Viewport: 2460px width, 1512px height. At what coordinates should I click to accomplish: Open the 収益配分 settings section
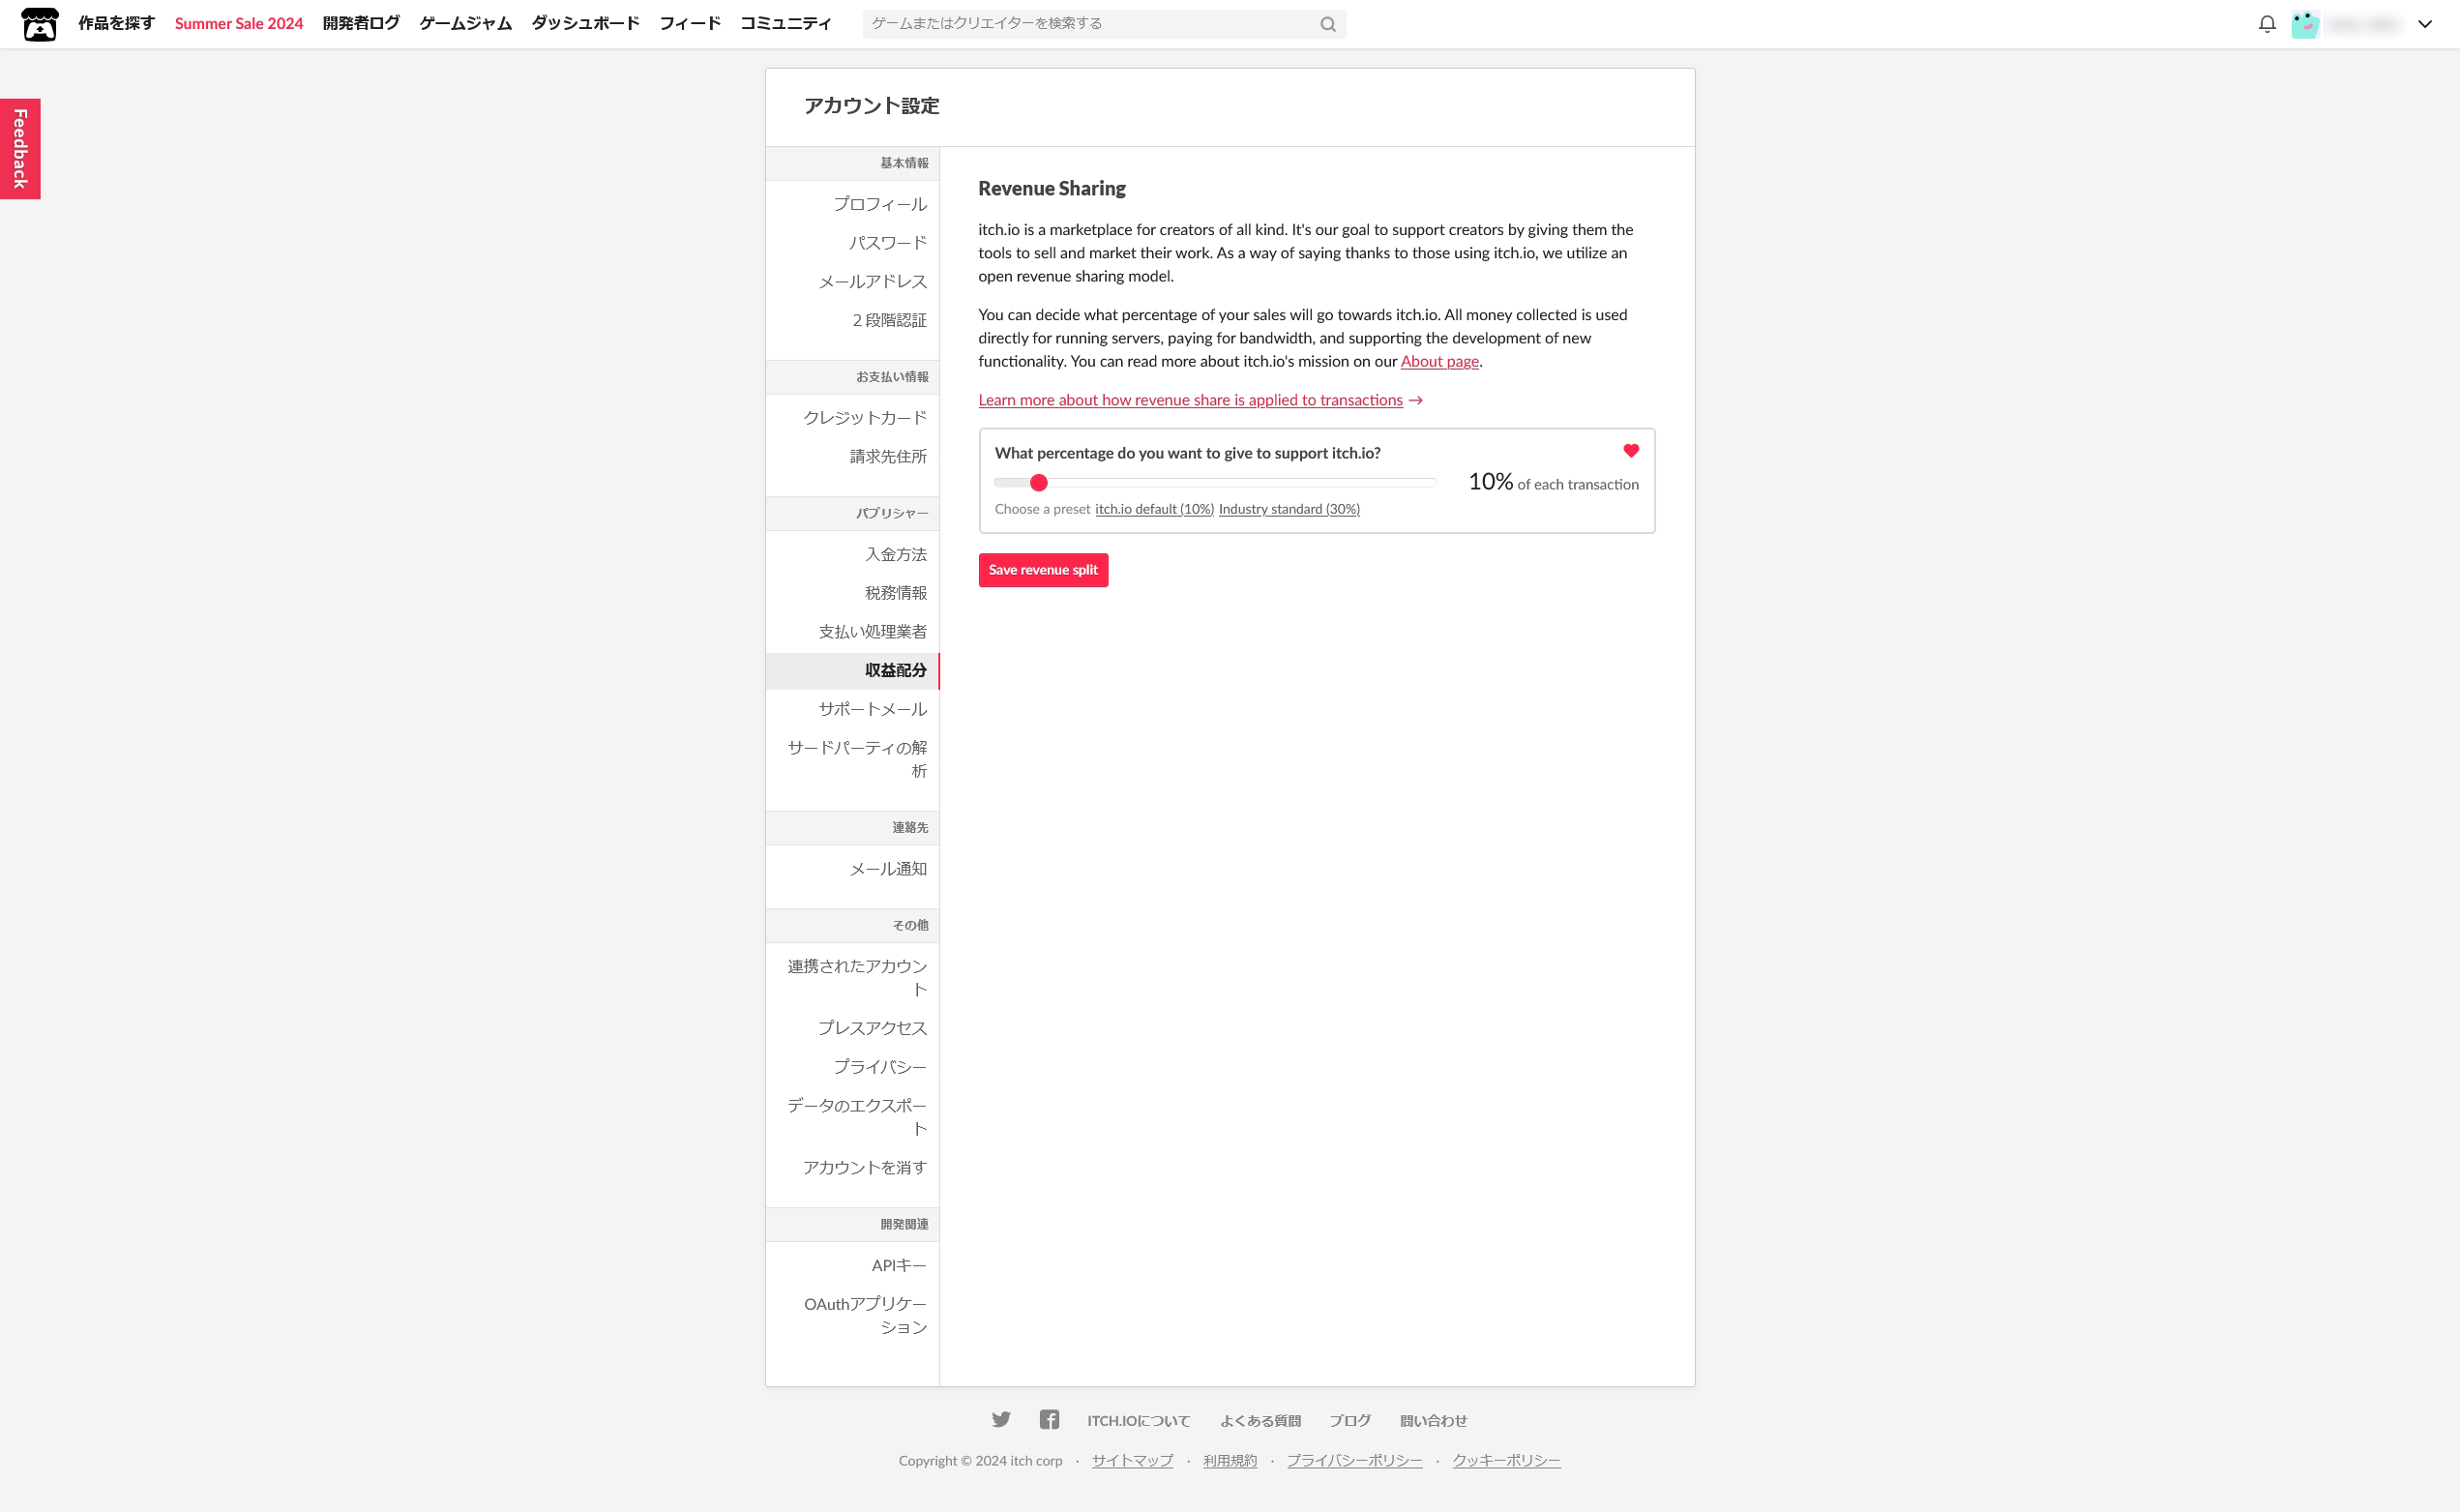895,670
